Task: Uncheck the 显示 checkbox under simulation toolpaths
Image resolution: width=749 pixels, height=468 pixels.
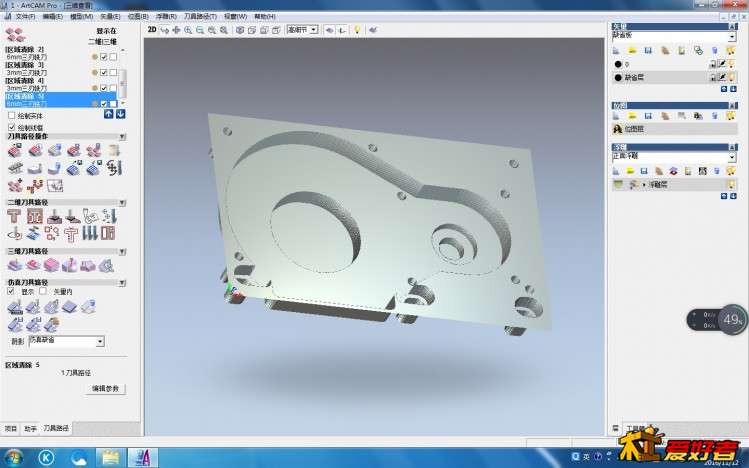Action: click(x=11, y=291)
